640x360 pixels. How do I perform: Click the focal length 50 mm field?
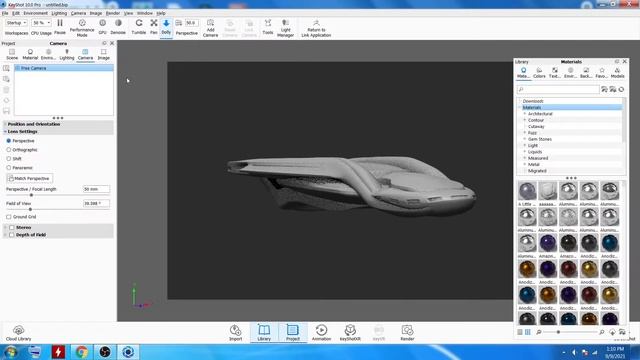click(x=96, y=189)
